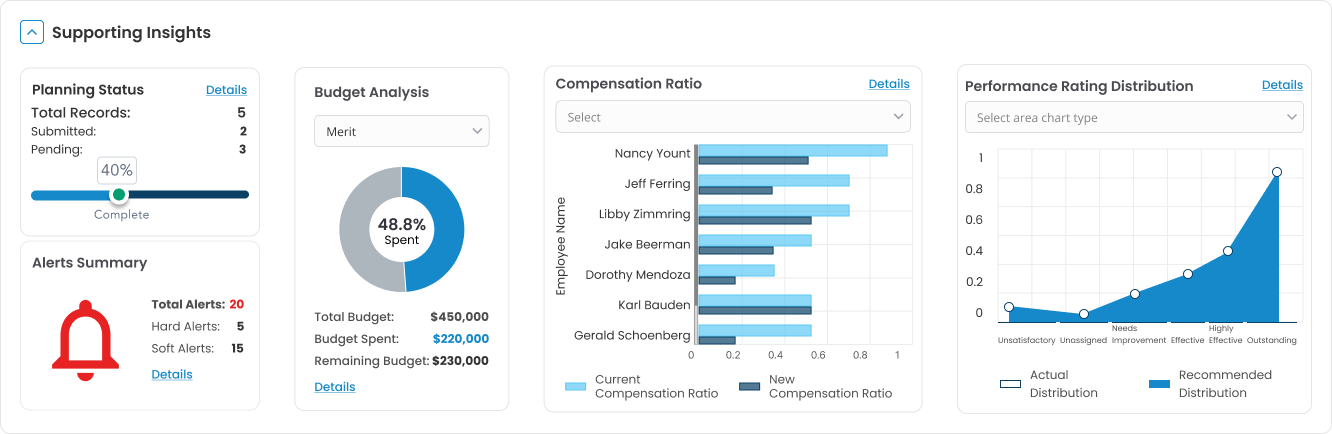
Task: Click the Needs Improvement data point marker
Action: [x=1135, y=294]
